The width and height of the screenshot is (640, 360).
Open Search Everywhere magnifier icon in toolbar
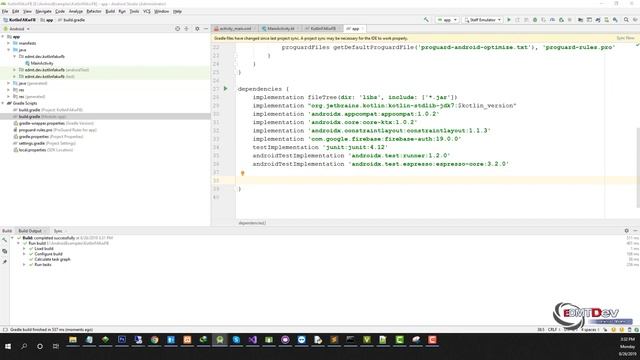click(x=626, y=20)
